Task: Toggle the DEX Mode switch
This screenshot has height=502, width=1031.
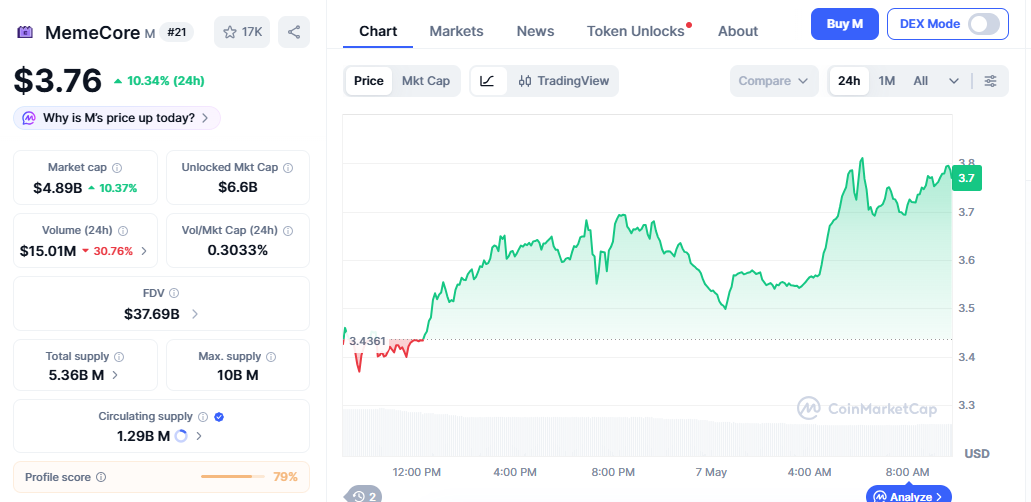Action: click(984, 24)
